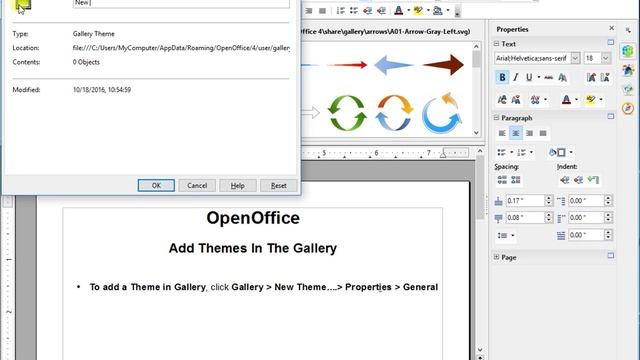Click toolbar Font Color icon
640x360 pixels.
399,11
